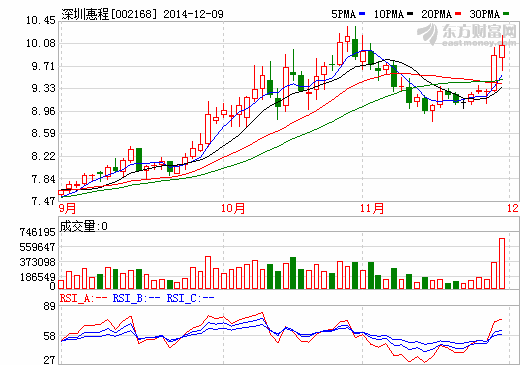Click the 20PMA red legend swatch

458,14
